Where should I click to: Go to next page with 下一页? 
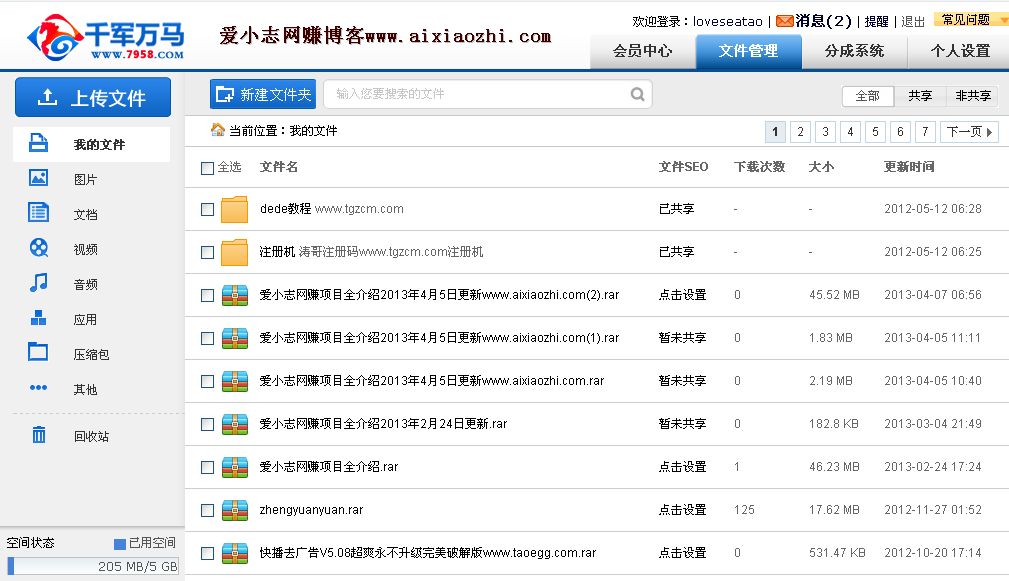tap(969, 132)
